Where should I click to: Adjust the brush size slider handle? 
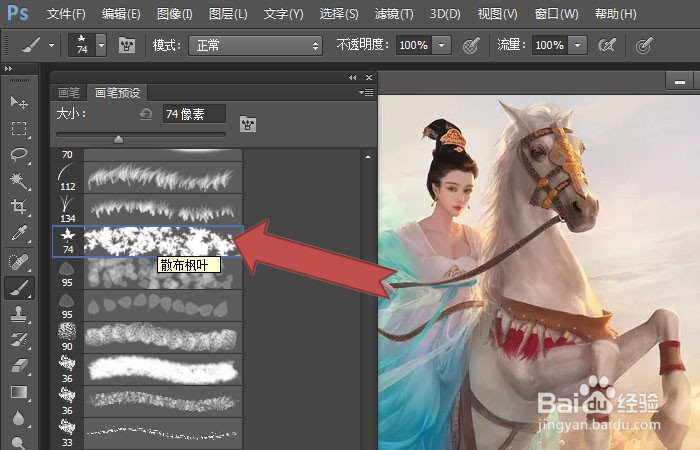point(118,139)
